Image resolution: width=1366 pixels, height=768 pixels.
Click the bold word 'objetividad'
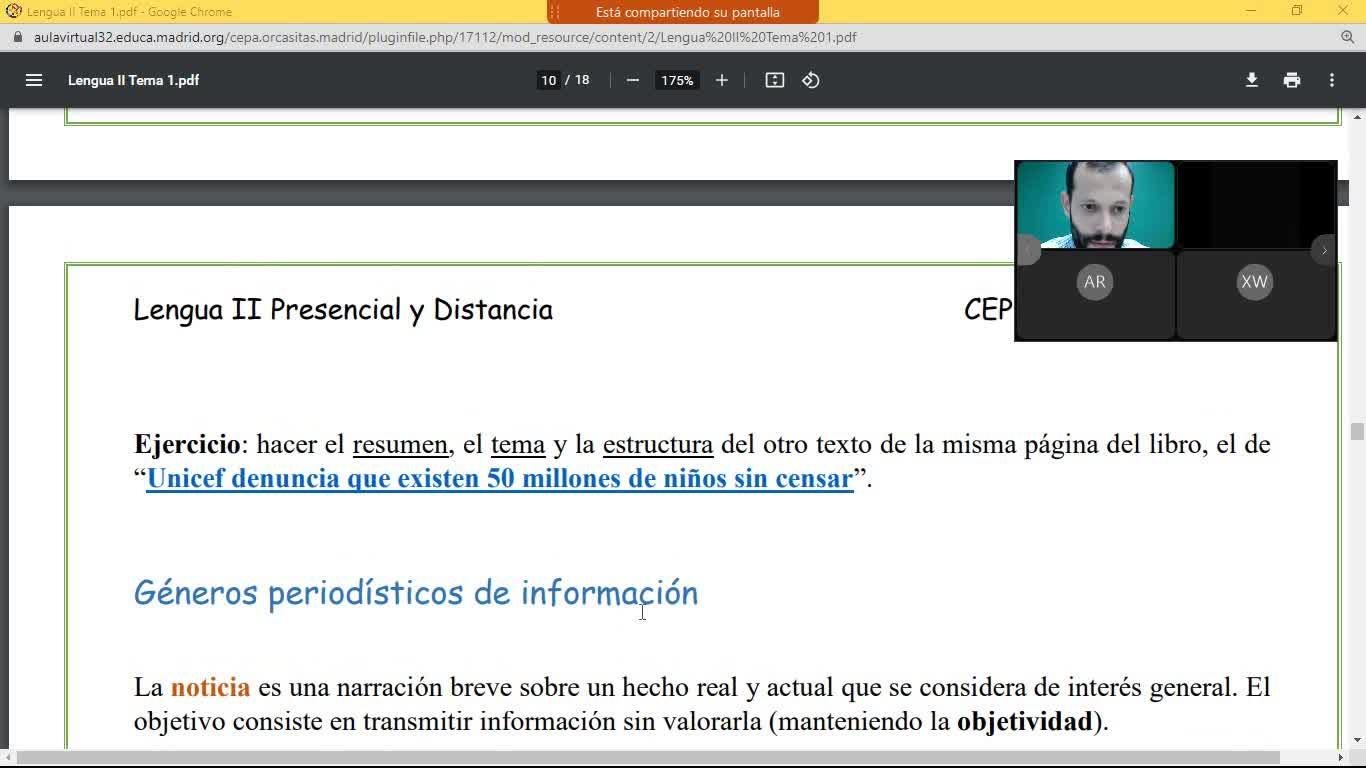pyautogui.click(x=1024, y=721)
